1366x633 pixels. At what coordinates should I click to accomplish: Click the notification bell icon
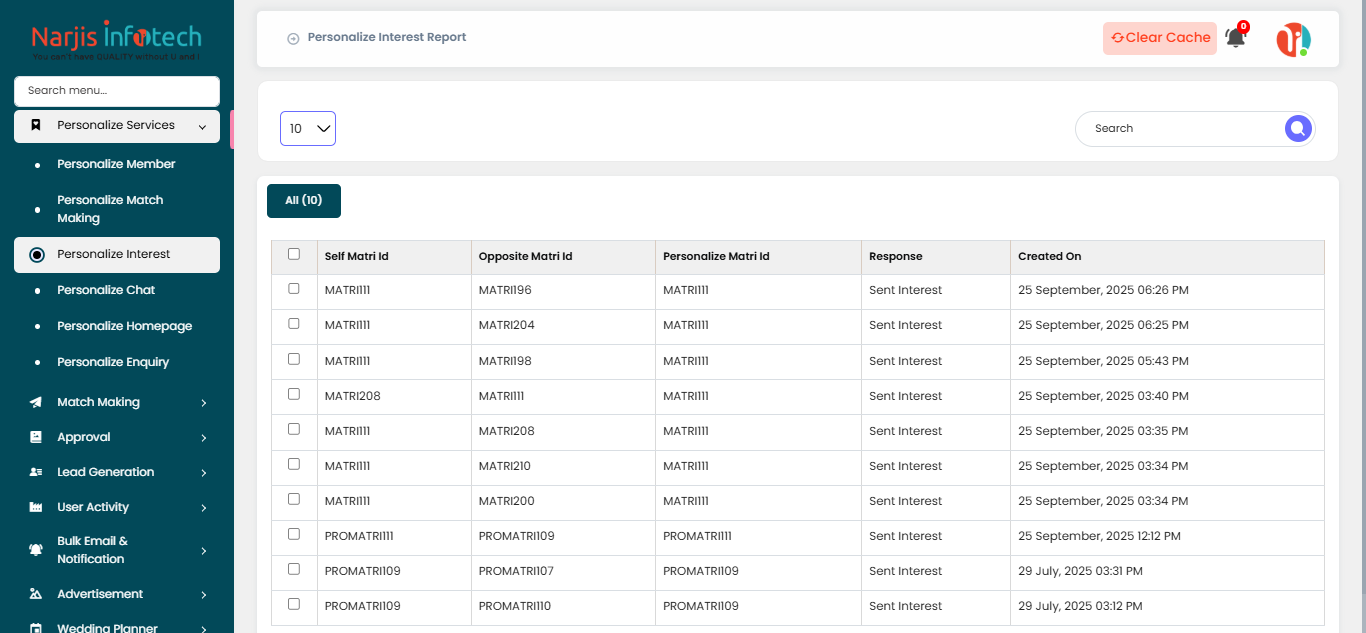click(x=1235, y=38)
